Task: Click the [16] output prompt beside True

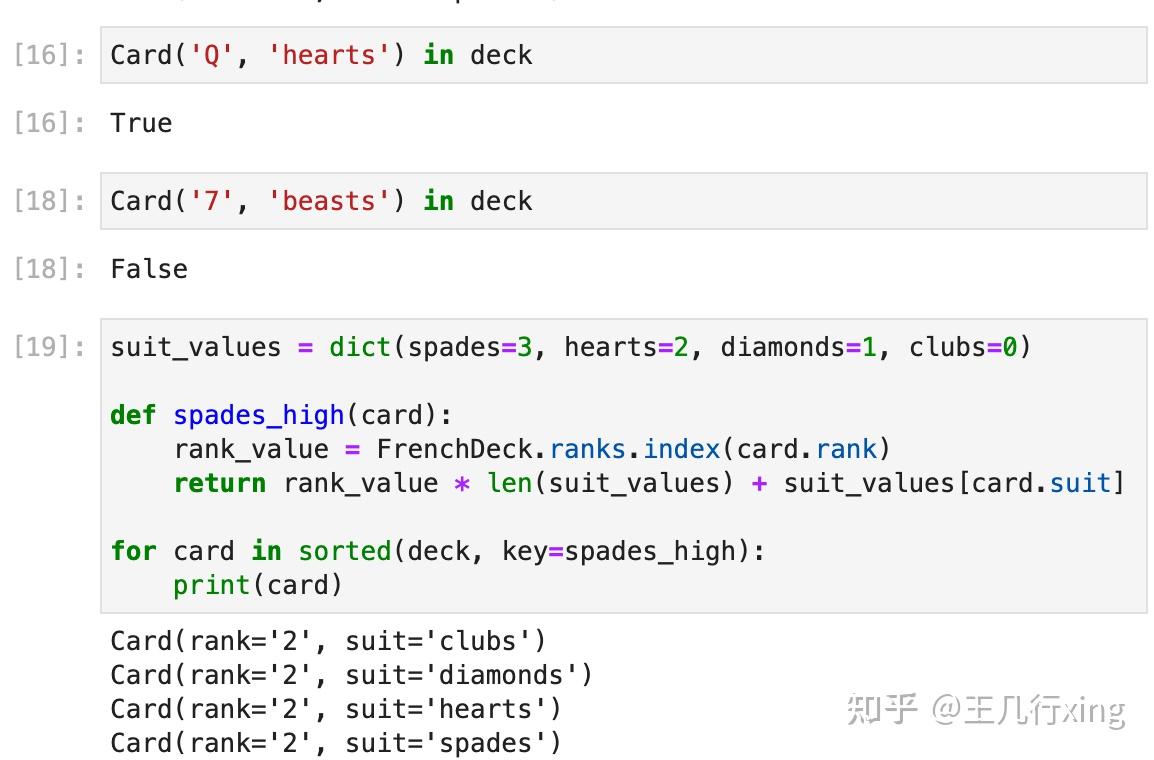Action: pos(49,123)
